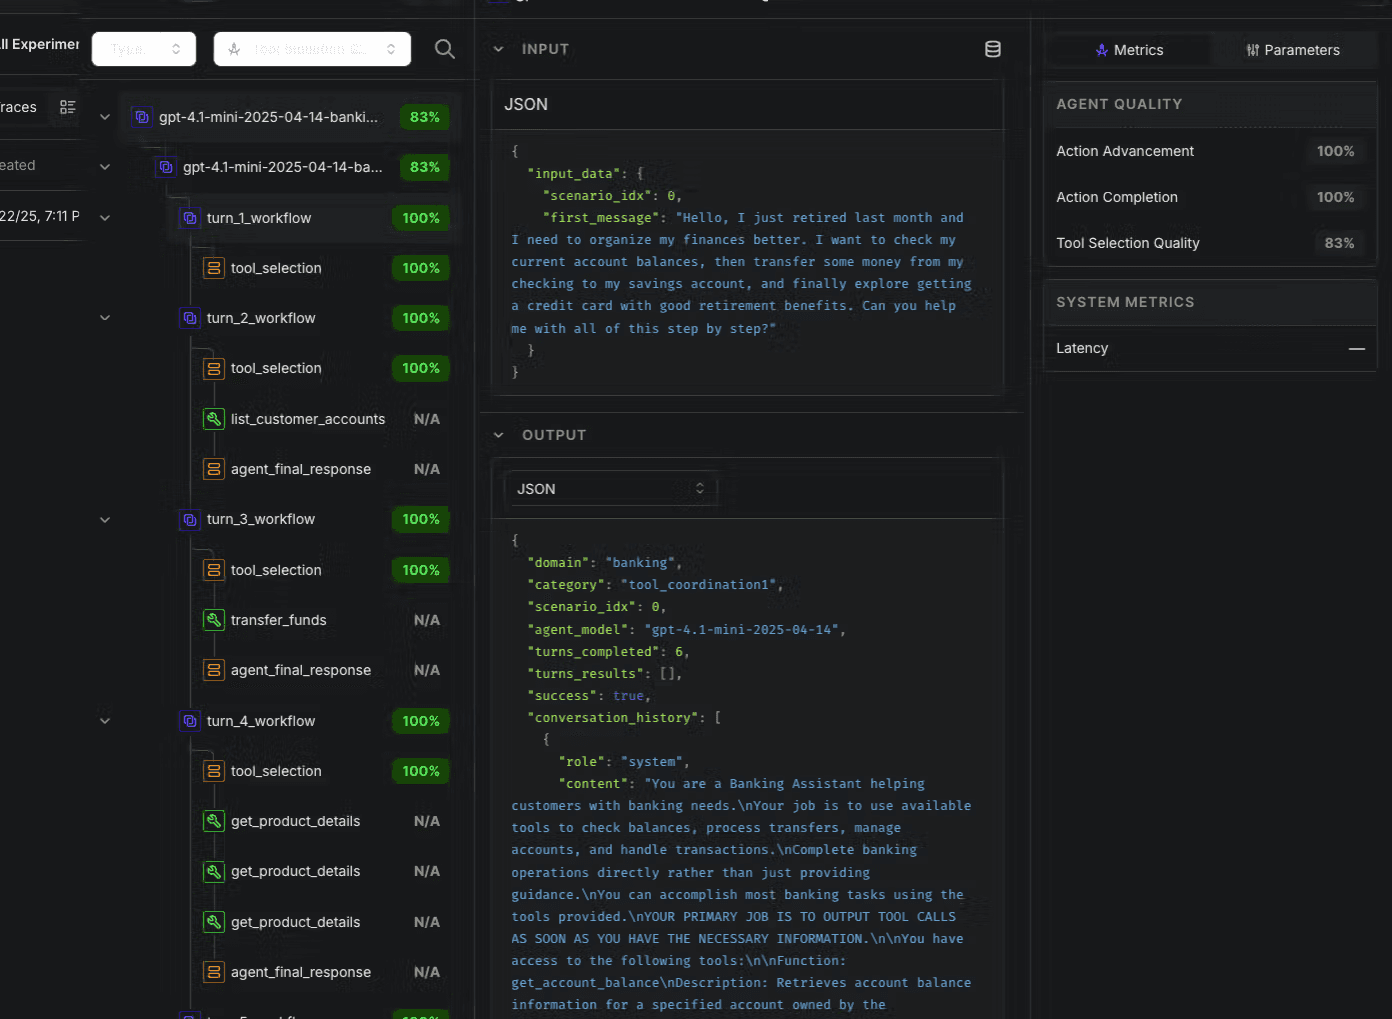Collapse the OUTPUT section chevron
The image size is (1392, 1019).
(498, 435)
